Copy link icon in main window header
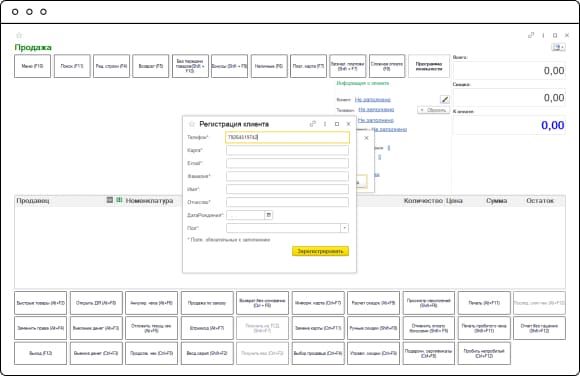This screenshot has width=580, height=376. point(531,36)
